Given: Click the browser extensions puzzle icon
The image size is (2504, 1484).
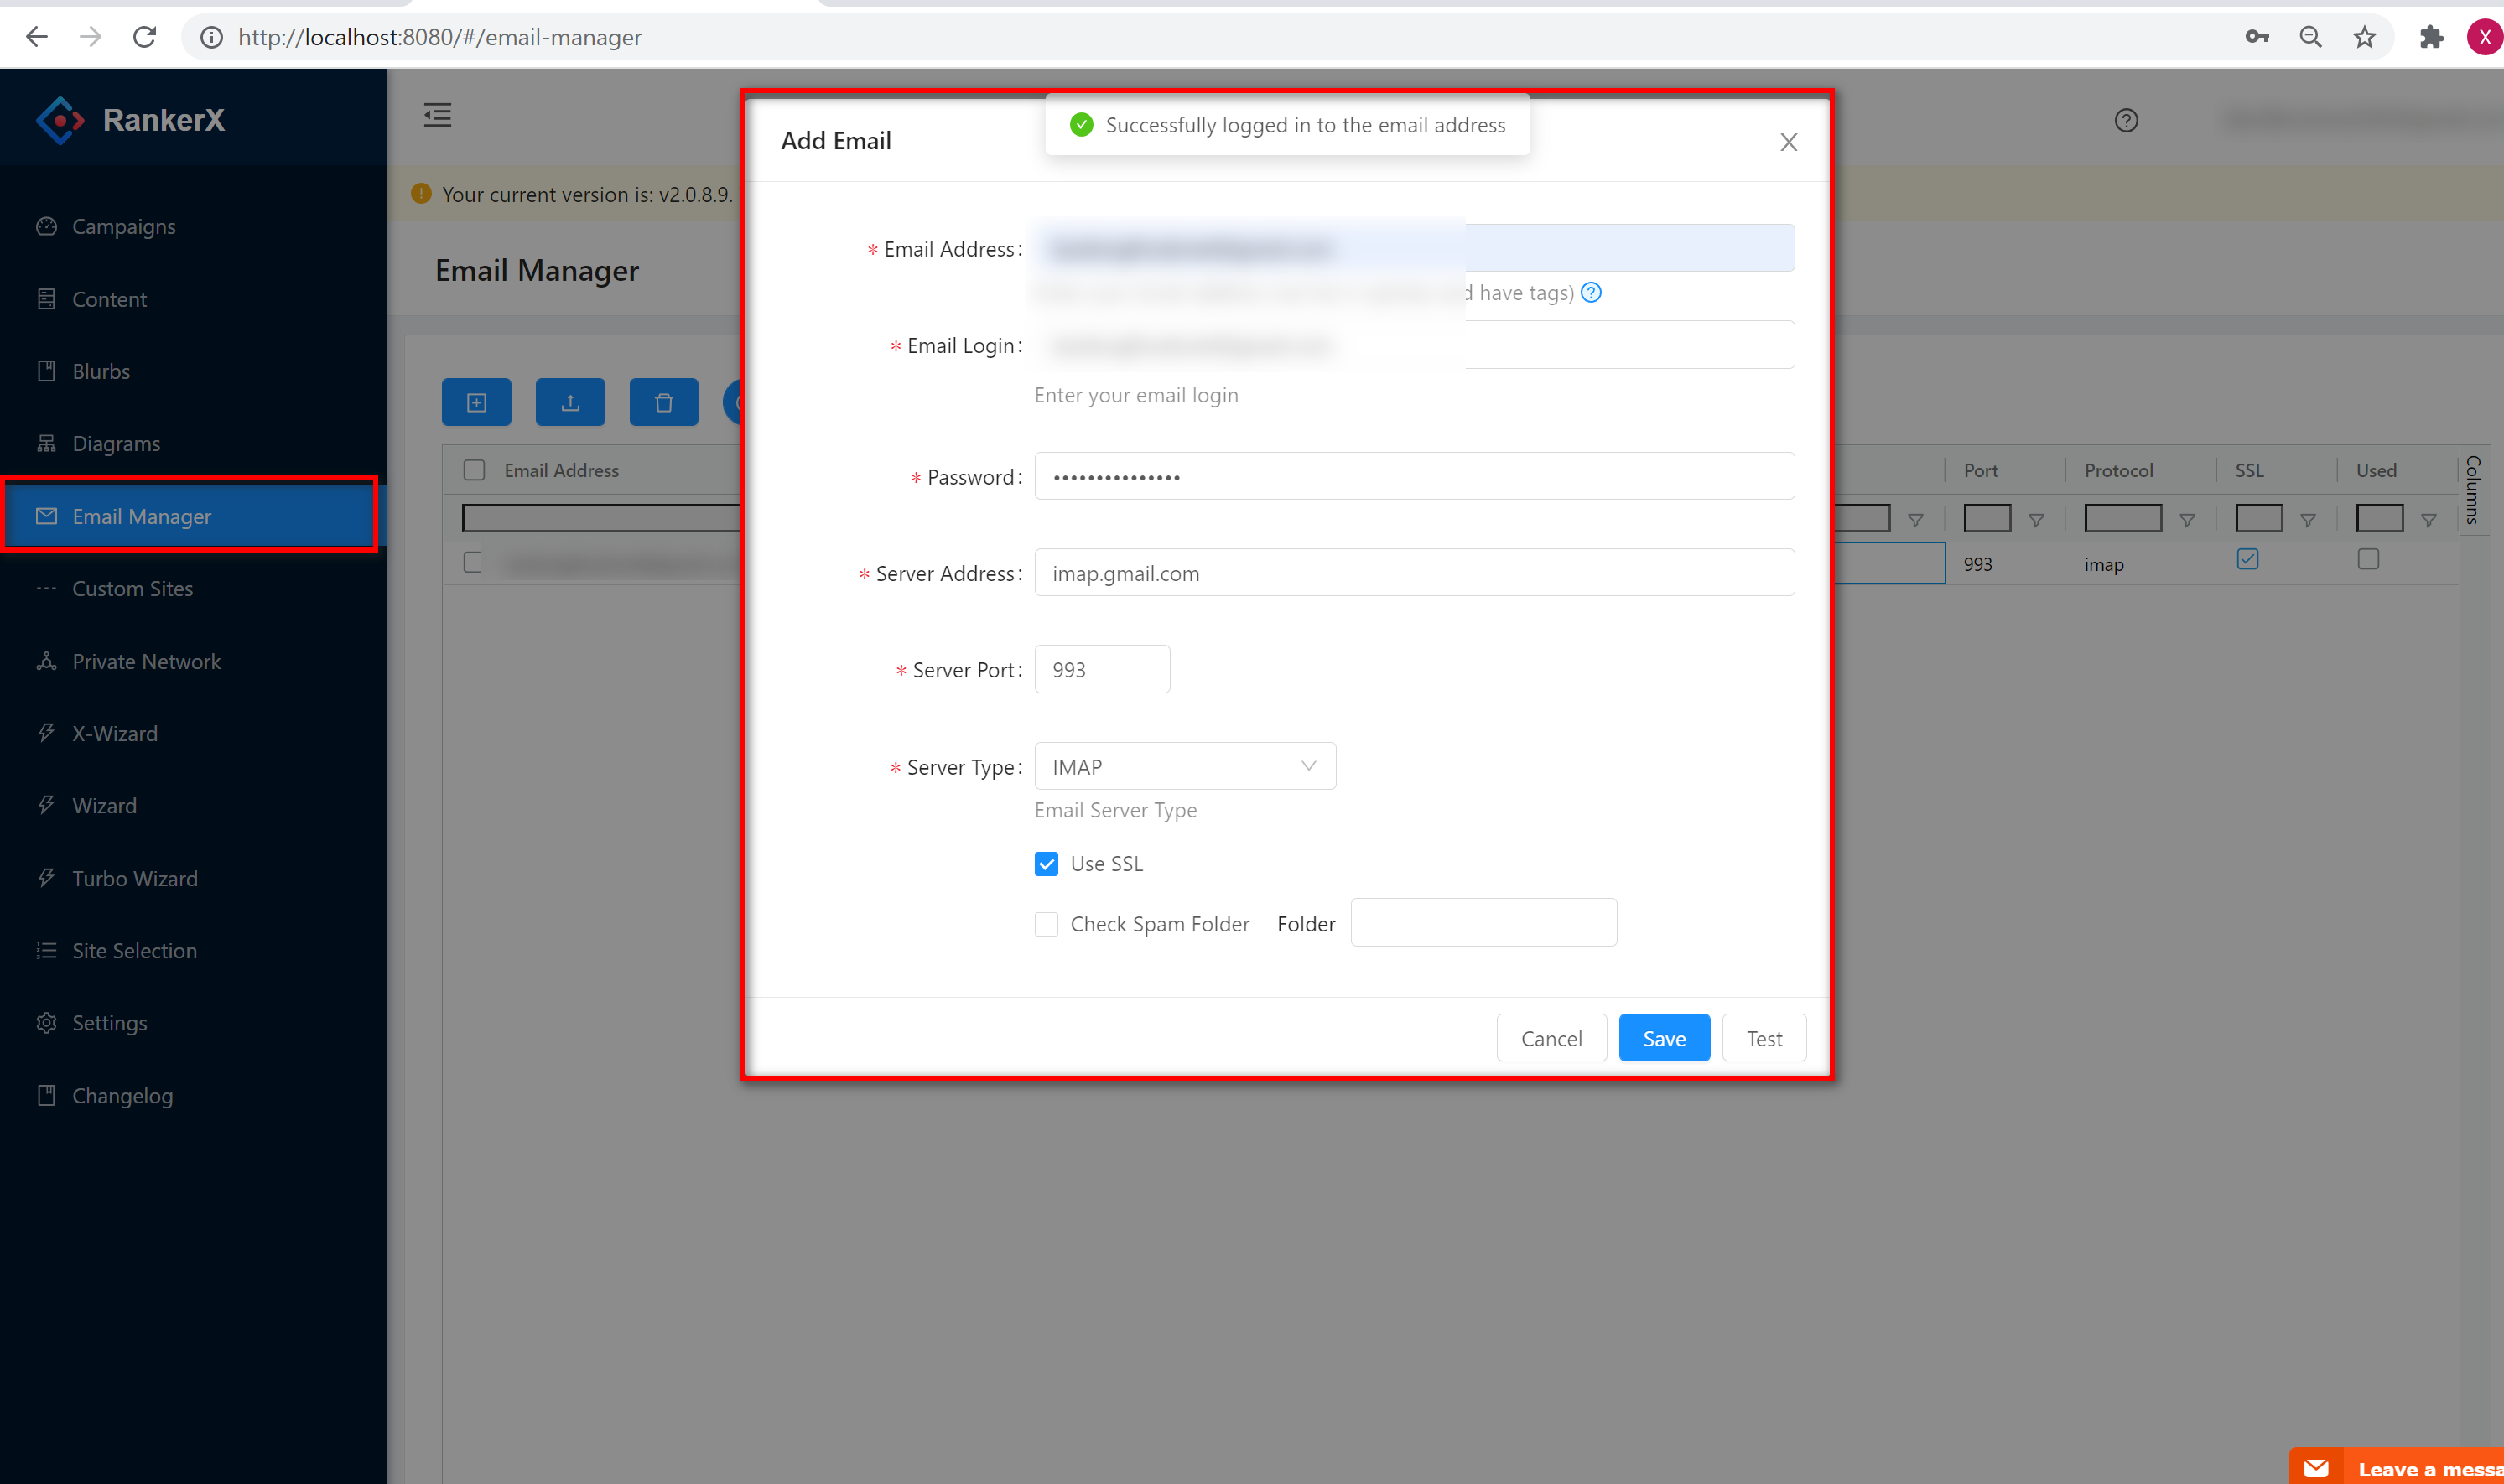Looking at the screenshot, I should (x=2431, y=37).
